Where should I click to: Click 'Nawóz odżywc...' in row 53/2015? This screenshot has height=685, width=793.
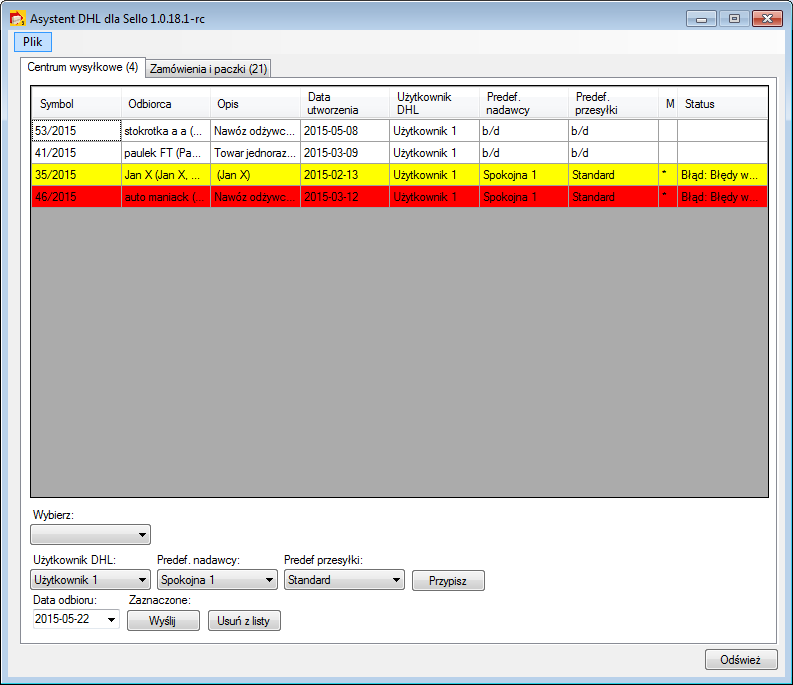click(x=255, y=131)
